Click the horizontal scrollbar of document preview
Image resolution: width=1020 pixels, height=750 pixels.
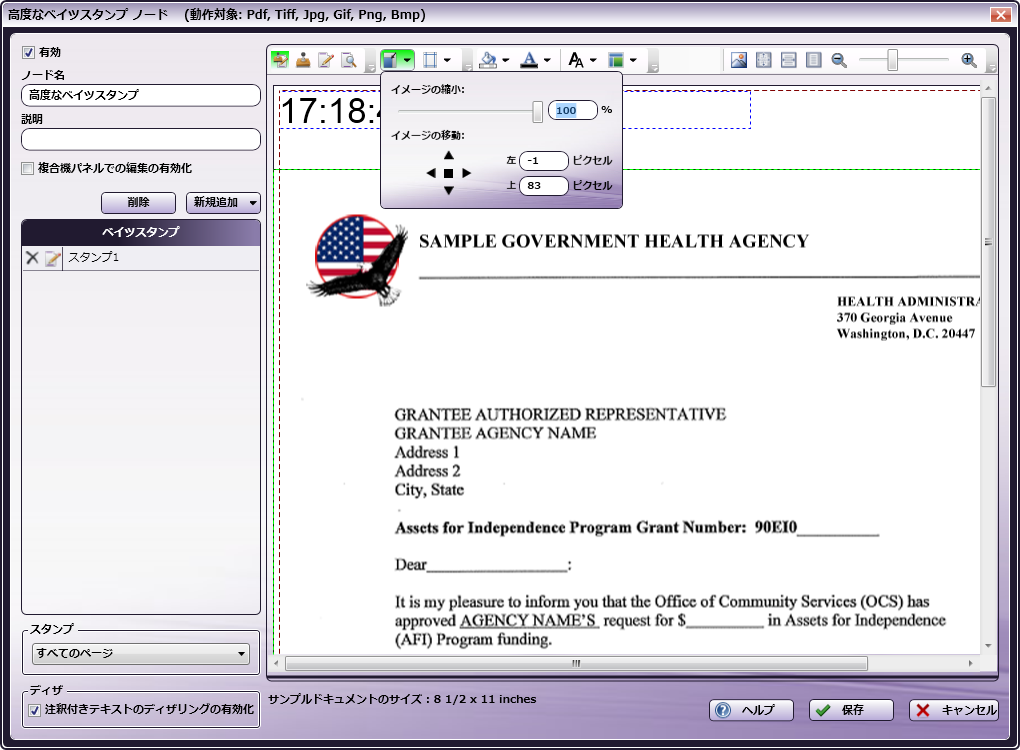click(x=576, y=663)
